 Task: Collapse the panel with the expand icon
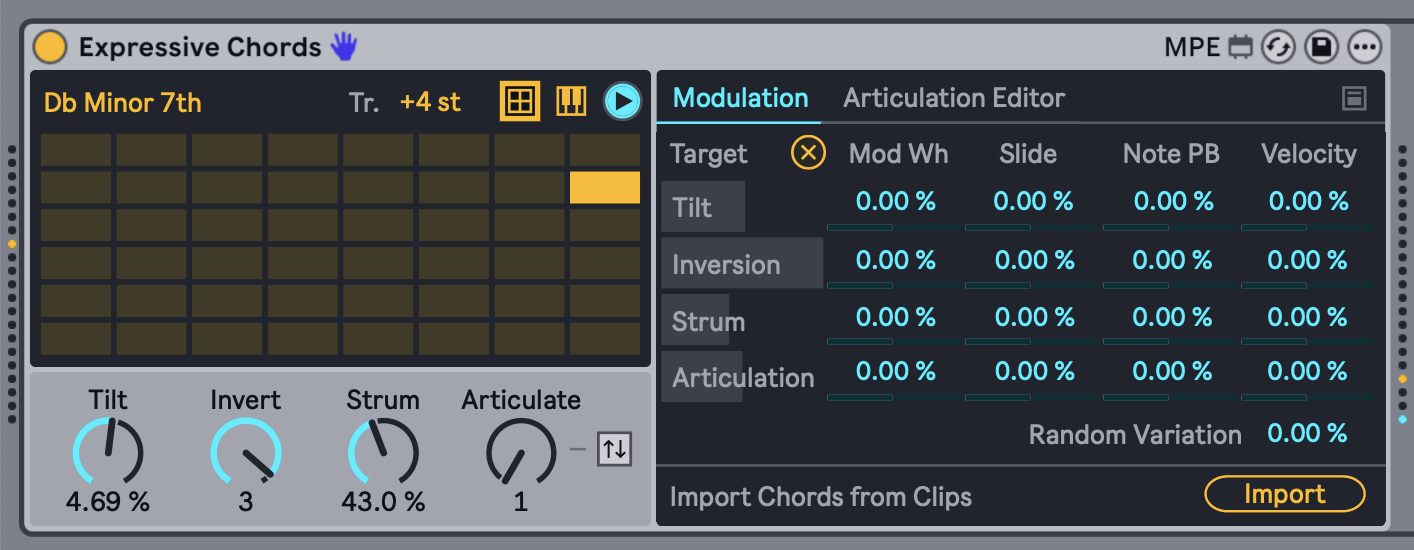click(1355, 98)
